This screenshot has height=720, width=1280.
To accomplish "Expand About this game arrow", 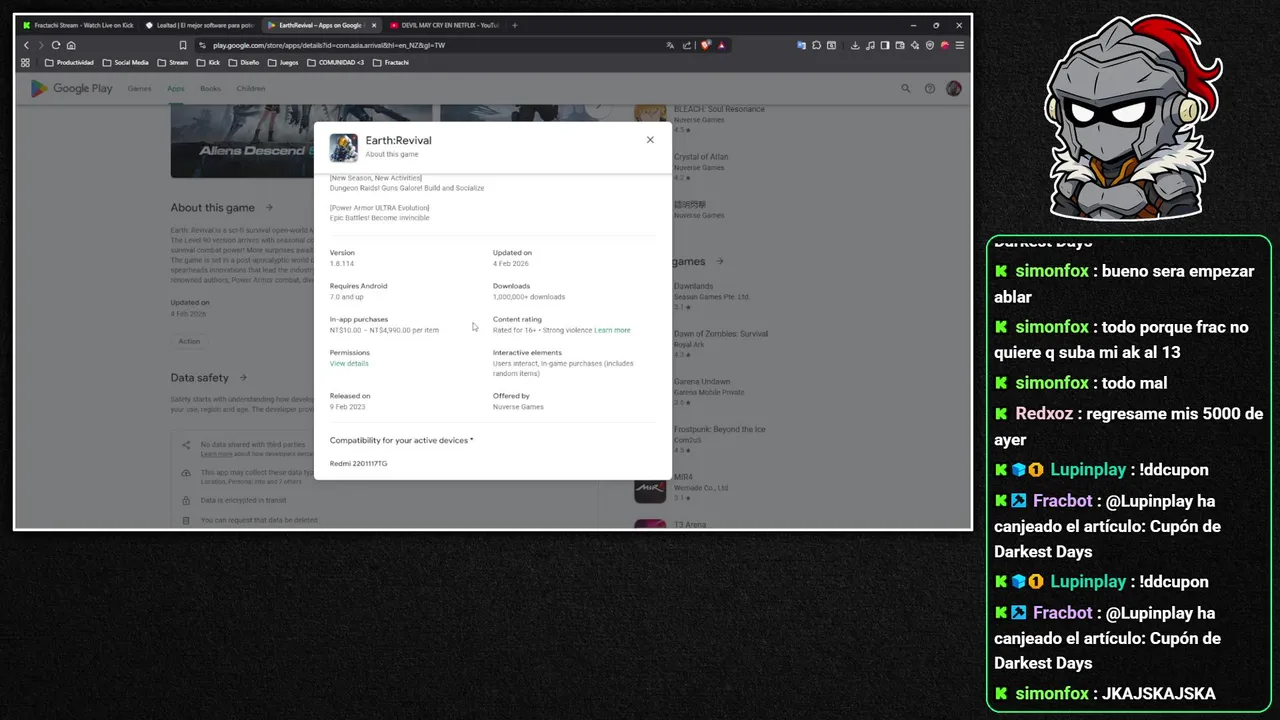I will pyautogui.click(x=269, y=208).
